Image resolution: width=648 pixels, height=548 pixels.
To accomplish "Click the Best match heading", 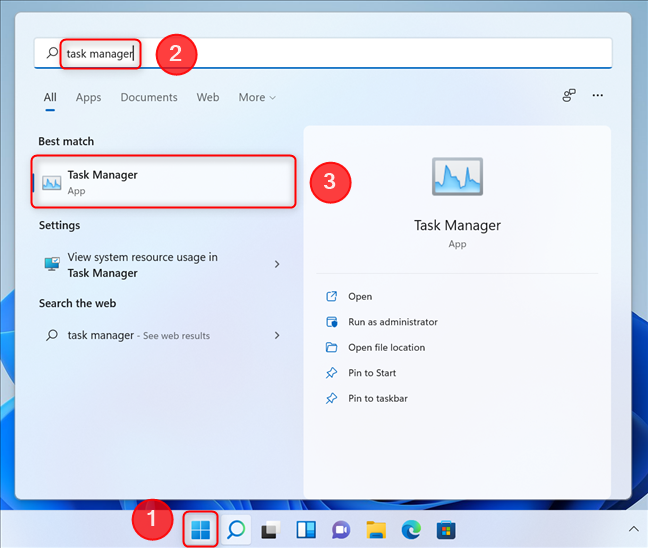I will (66, 141).
